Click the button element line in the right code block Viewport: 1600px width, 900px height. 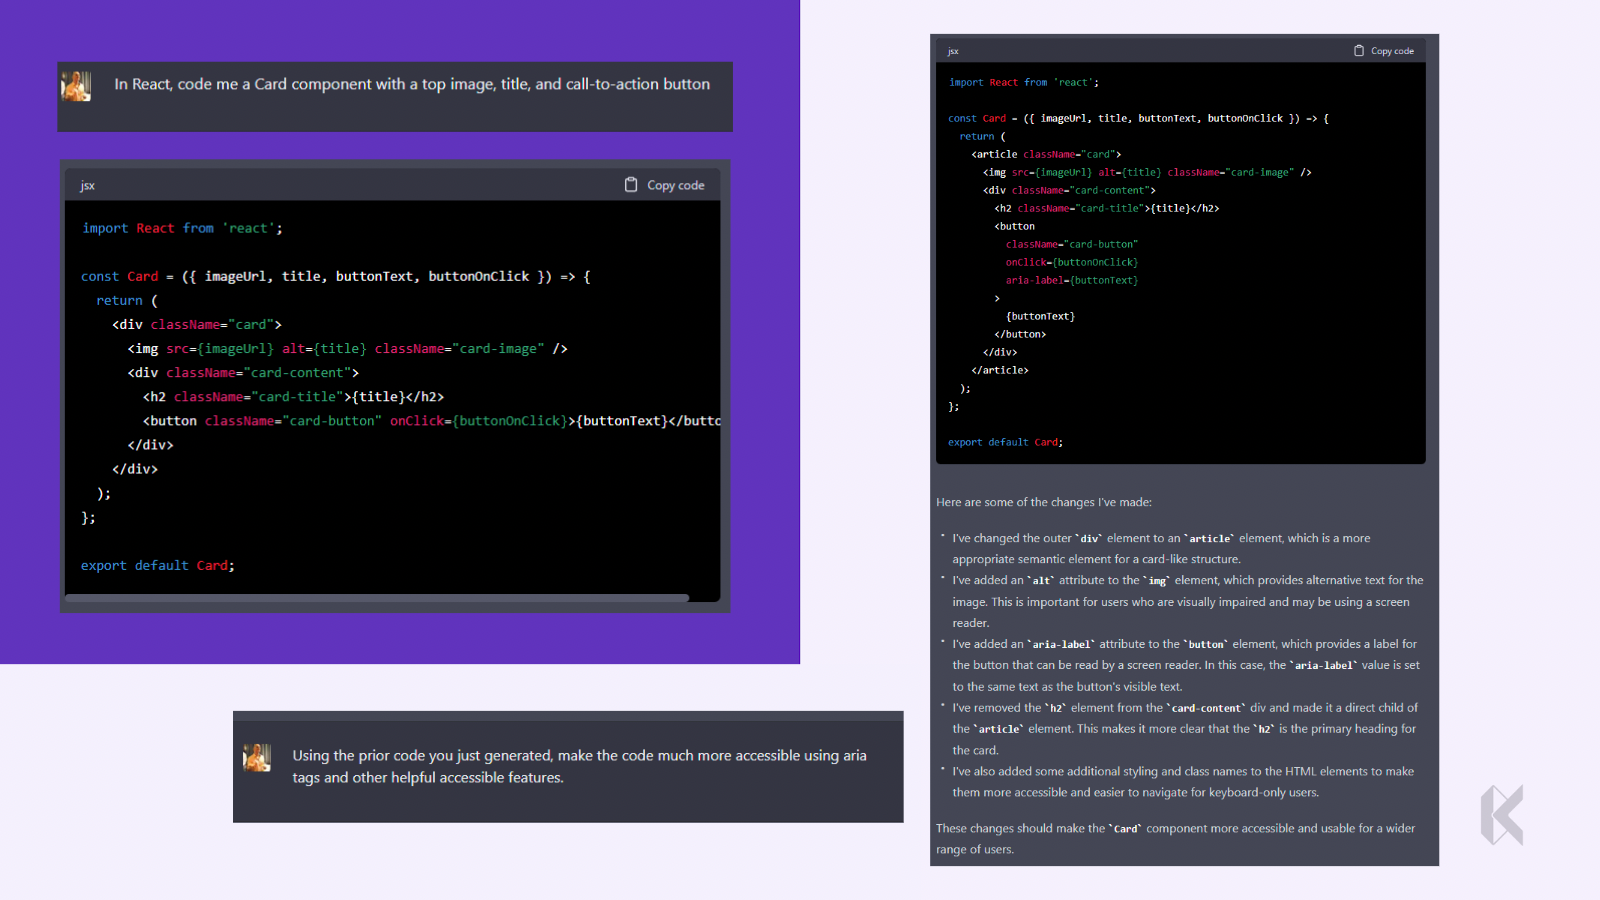coord(1016,226)
